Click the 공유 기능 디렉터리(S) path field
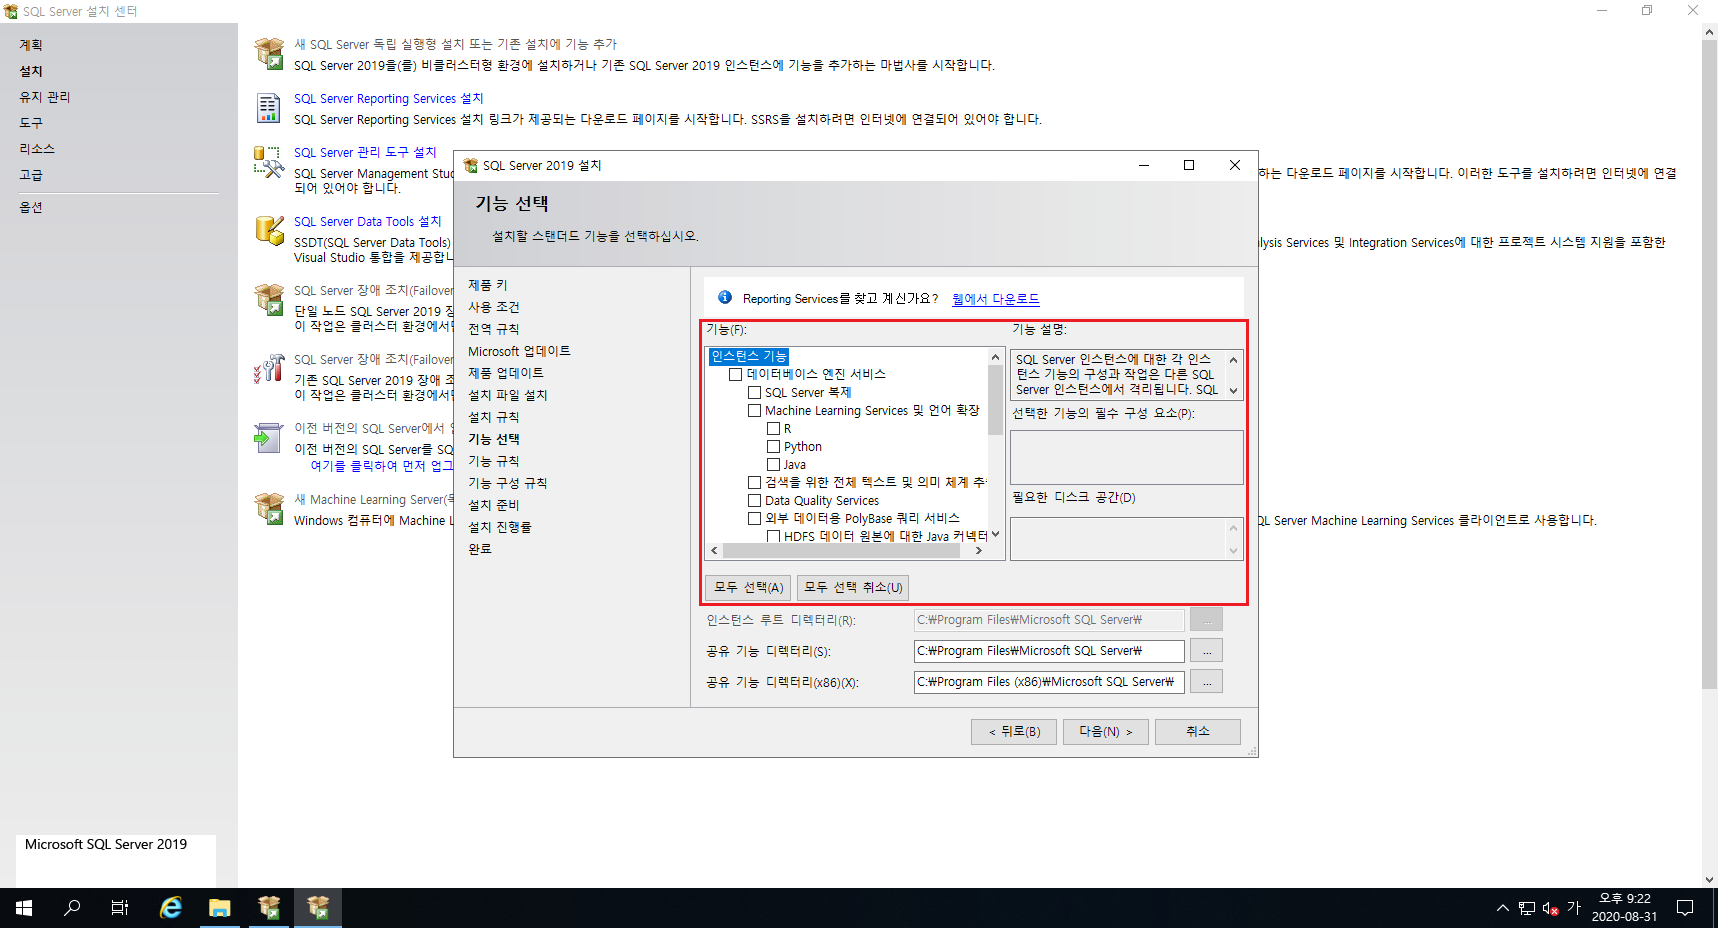Screen dimensions: 1718x928 [x=1049, y=651]
